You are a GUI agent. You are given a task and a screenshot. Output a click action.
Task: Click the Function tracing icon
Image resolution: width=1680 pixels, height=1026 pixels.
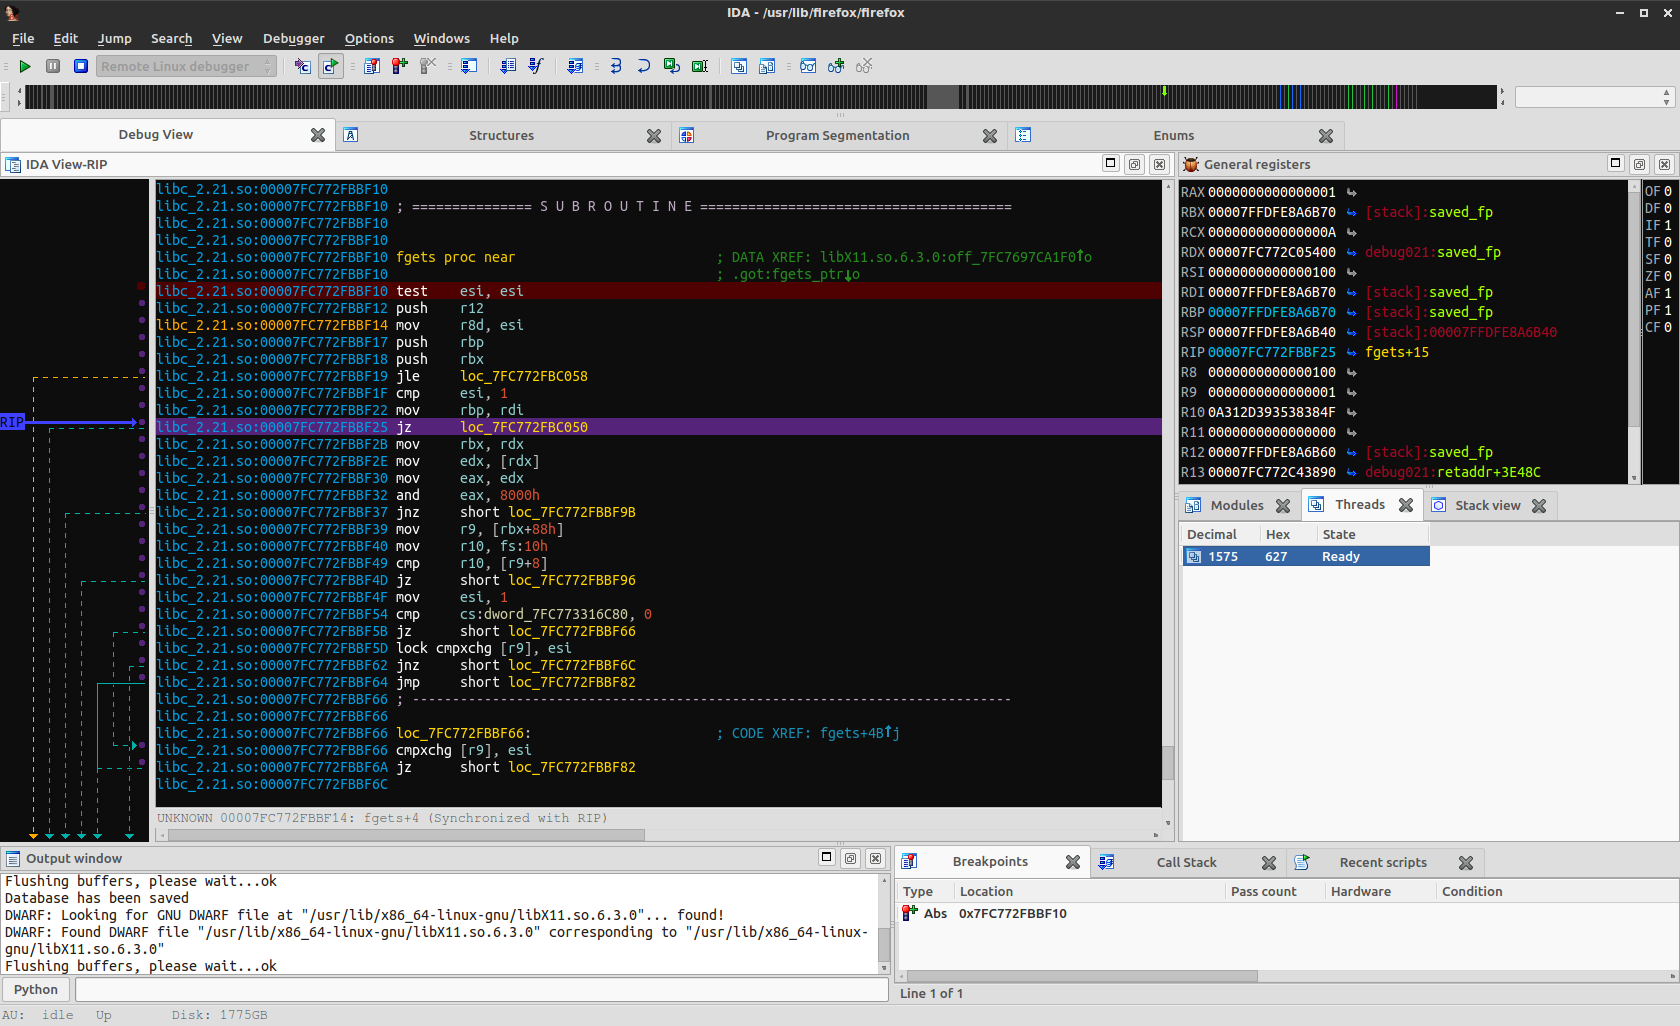(536, 66)
